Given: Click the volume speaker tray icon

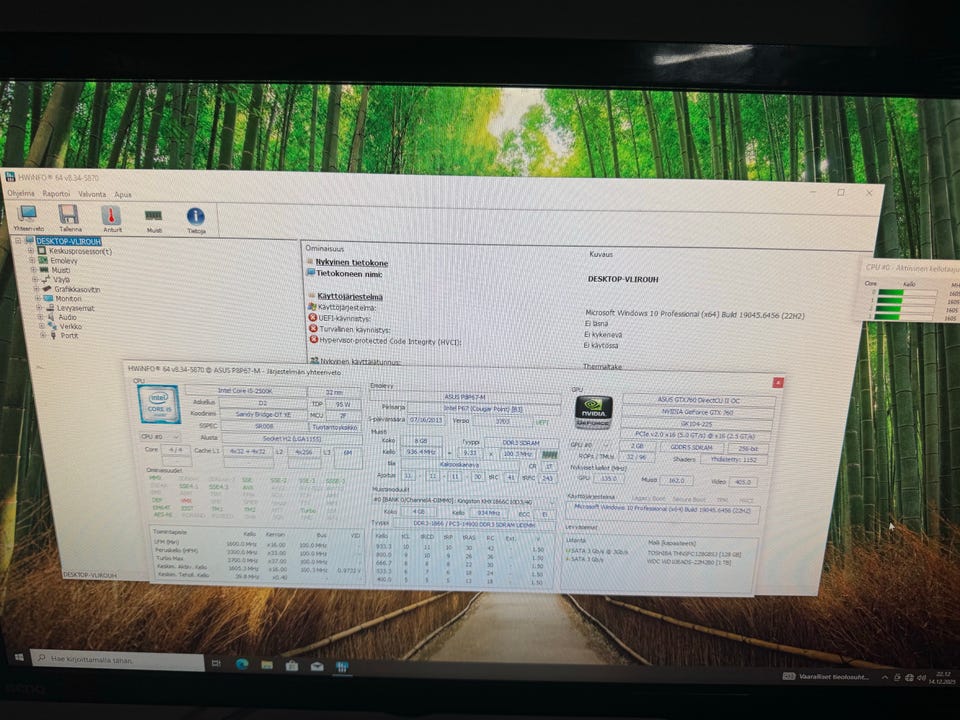Looking at the screenshot, I should 921,678.
